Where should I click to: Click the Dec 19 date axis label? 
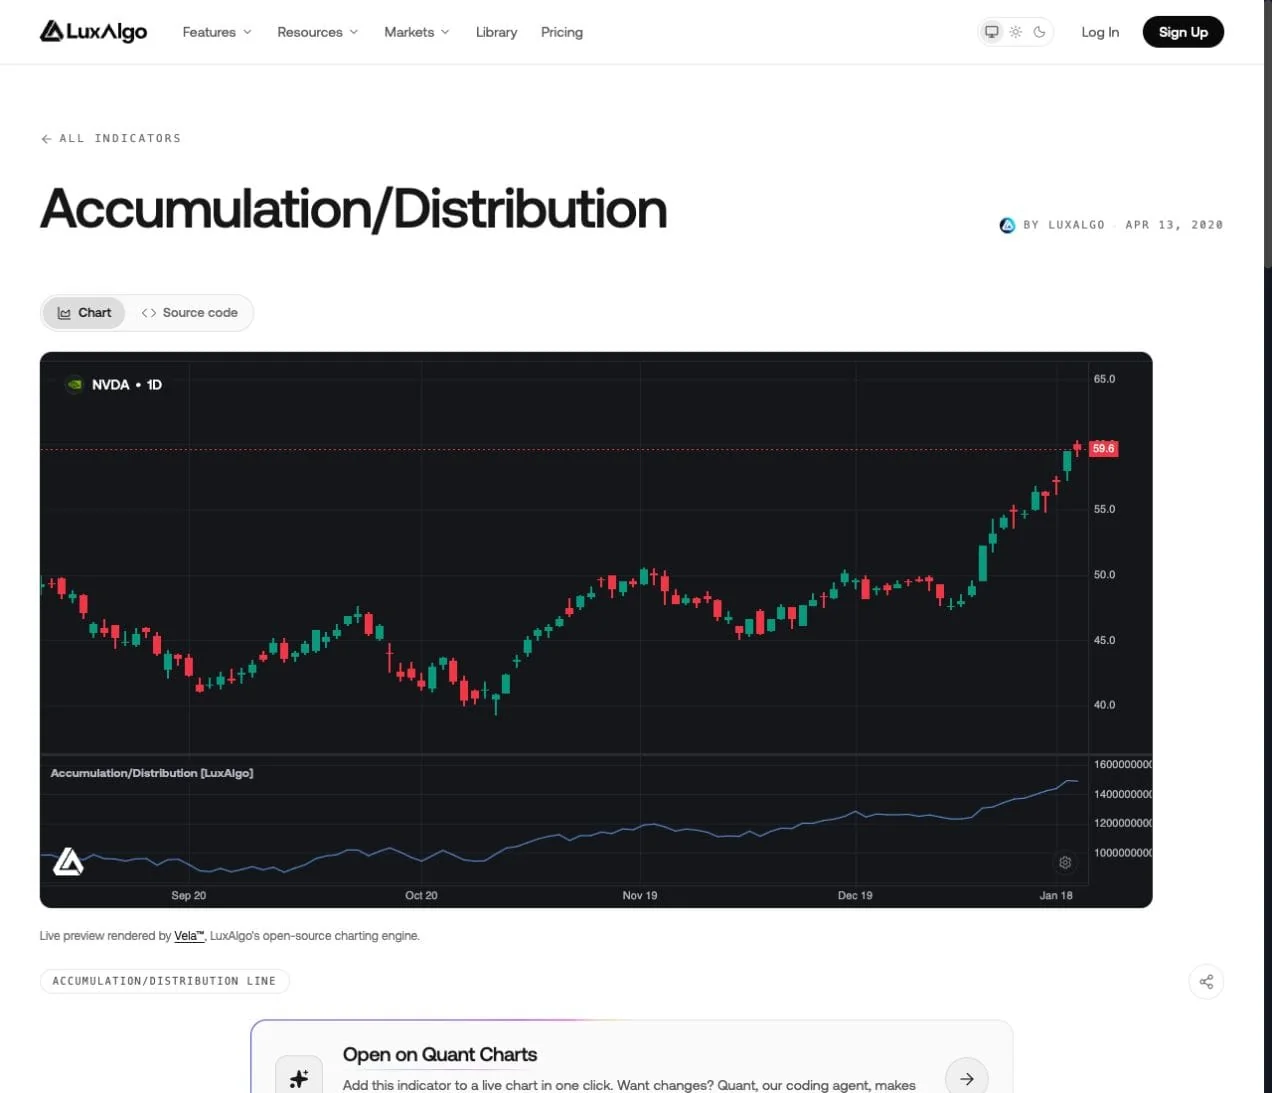click(x=855, y=895)
